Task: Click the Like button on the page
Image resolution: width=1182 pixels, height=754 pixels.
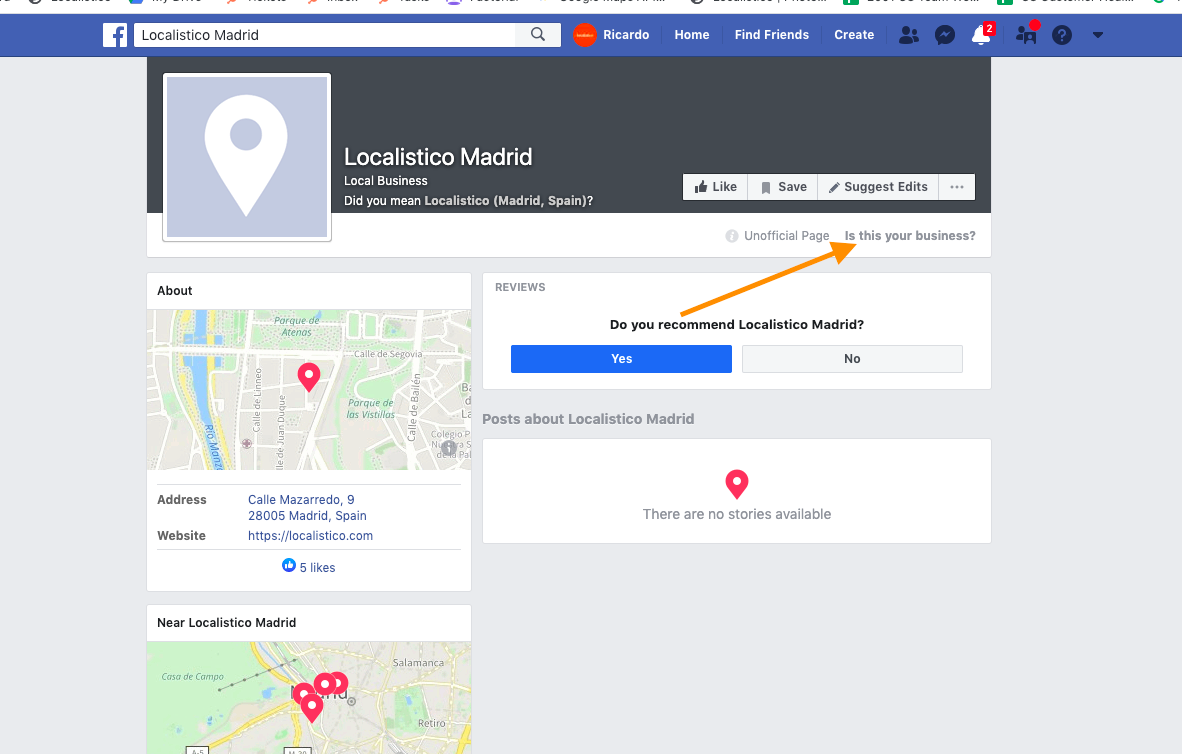Action: click(715, 187)
